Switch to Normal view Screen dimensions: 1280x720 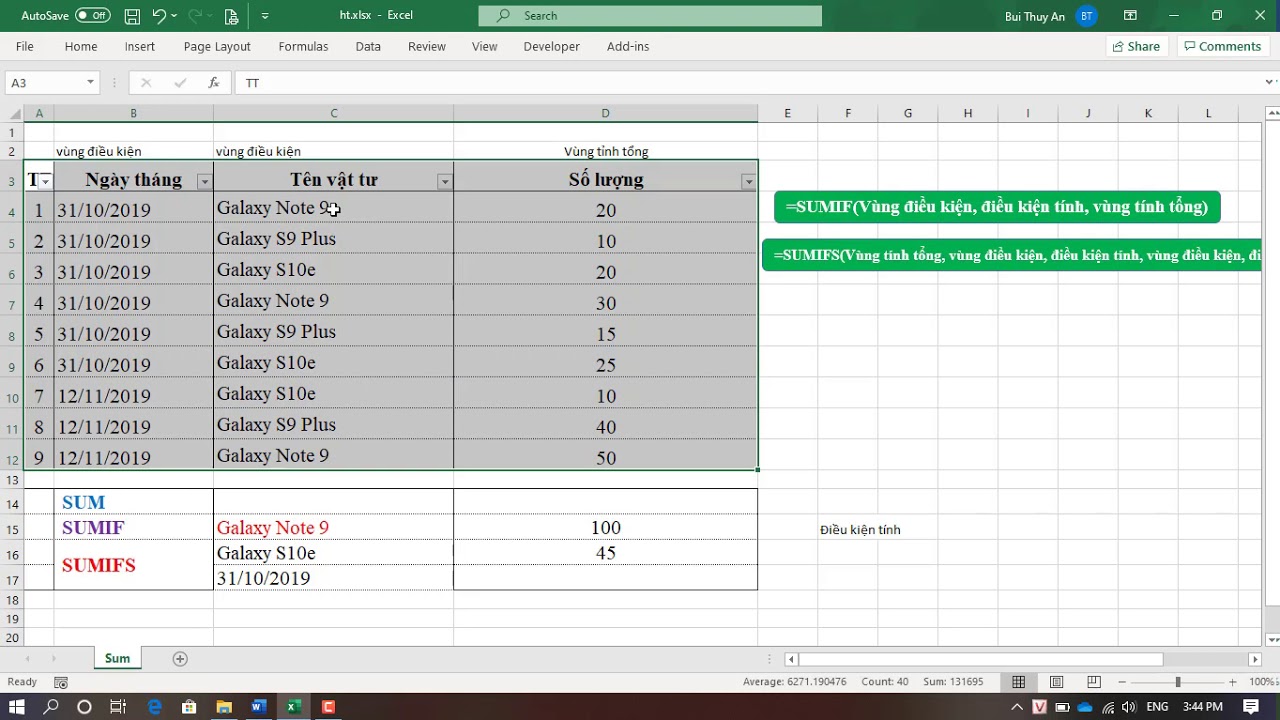point(1018,682)
